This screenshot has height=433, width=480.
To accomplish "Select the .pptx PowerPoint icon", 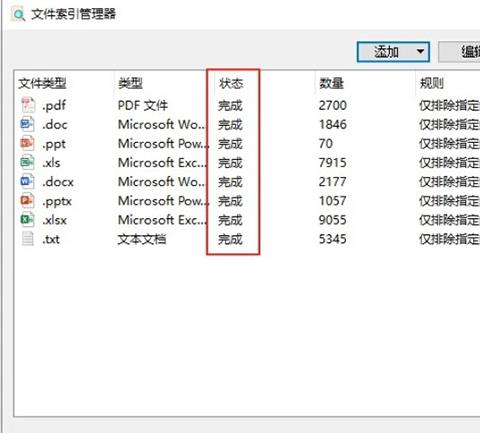I will [27, 201].
